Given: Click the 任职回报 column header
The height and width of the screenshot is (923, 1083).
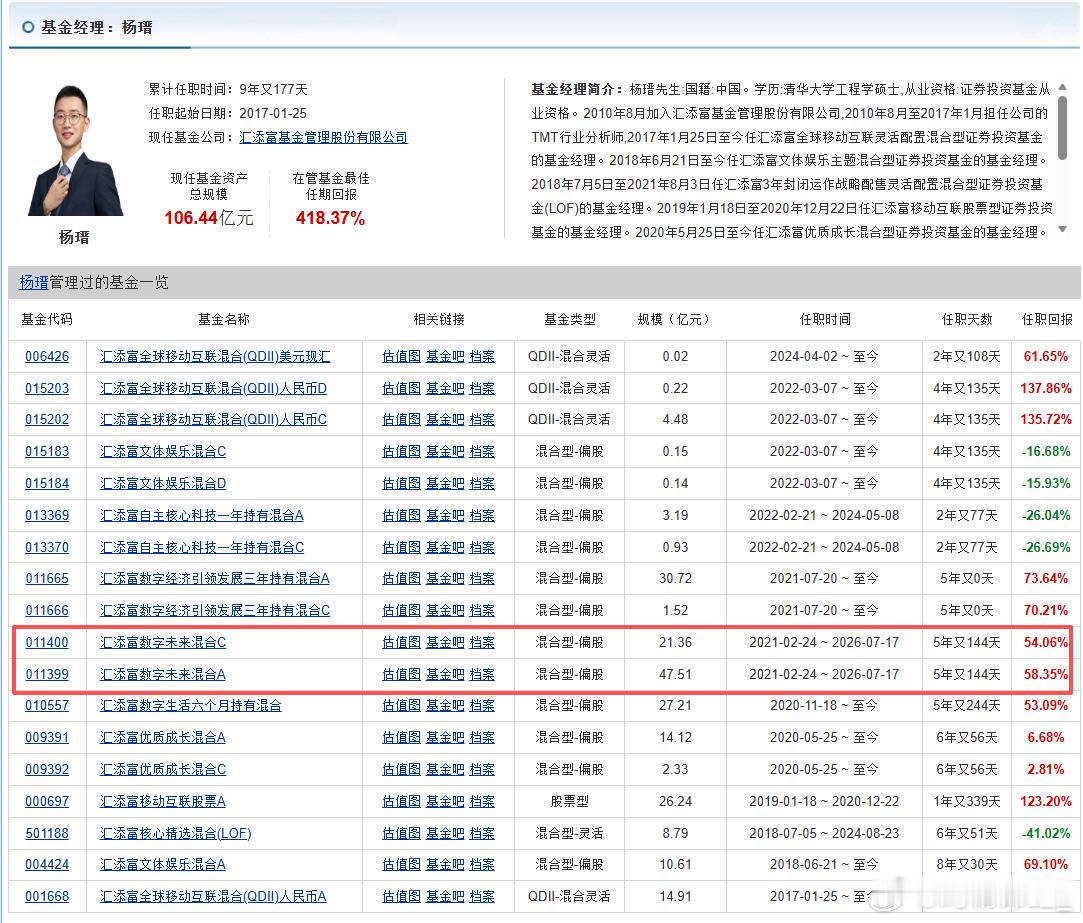Looking at the screenshot, I should coord(1047,319).
